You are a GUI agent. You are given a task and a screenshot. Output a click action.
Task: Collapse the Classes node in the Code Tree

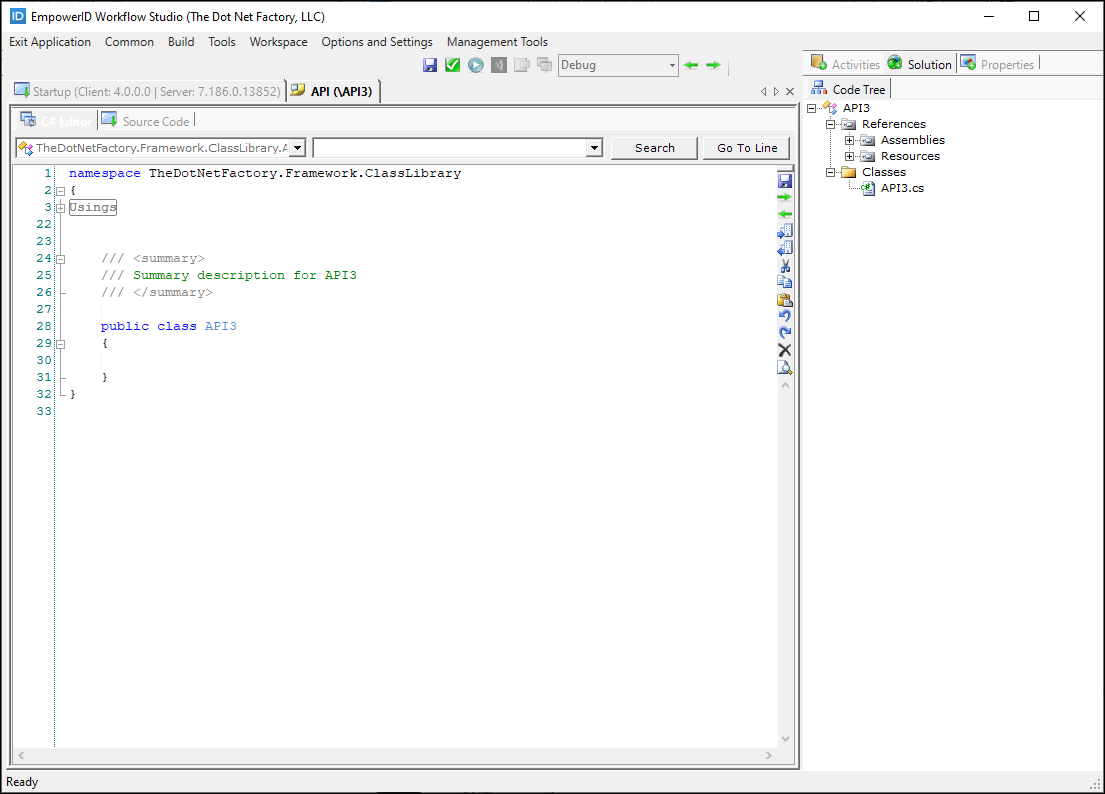pyautogui.click(x=831, y=171)
